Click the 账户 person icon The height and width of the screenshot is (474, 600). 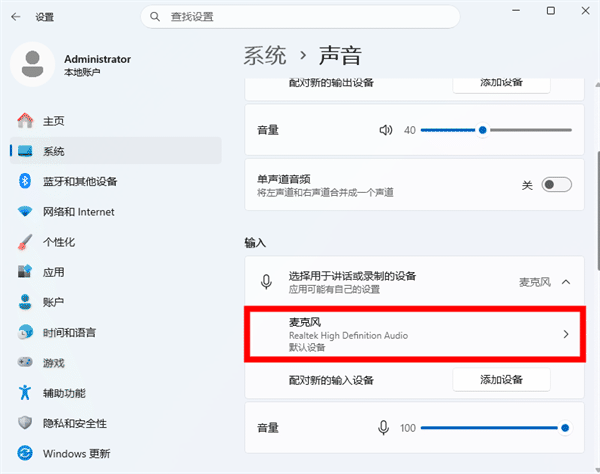pos(25,302)
